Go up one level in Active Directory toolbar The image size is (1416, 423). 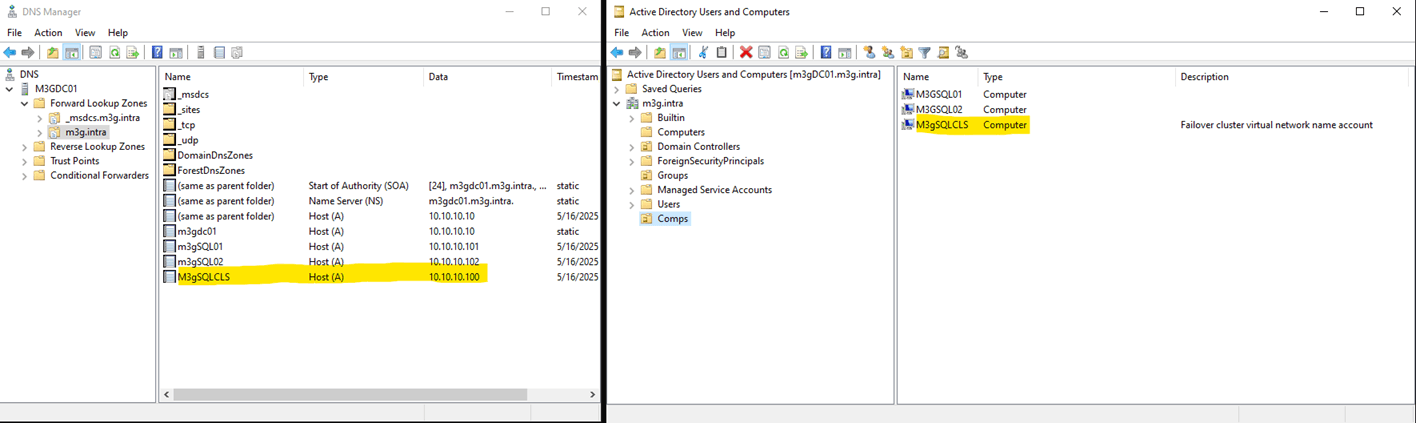660,52
